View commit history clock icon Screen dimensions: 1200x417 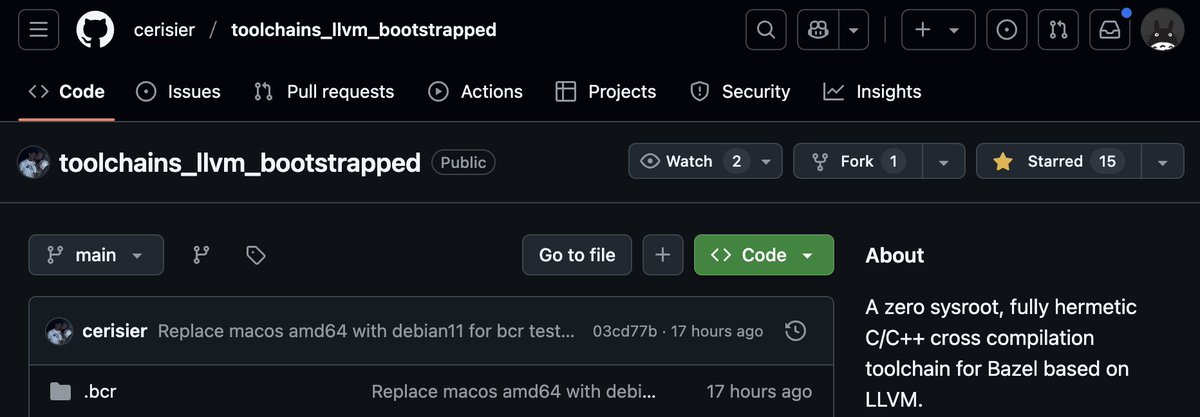[x=795, y=331]
